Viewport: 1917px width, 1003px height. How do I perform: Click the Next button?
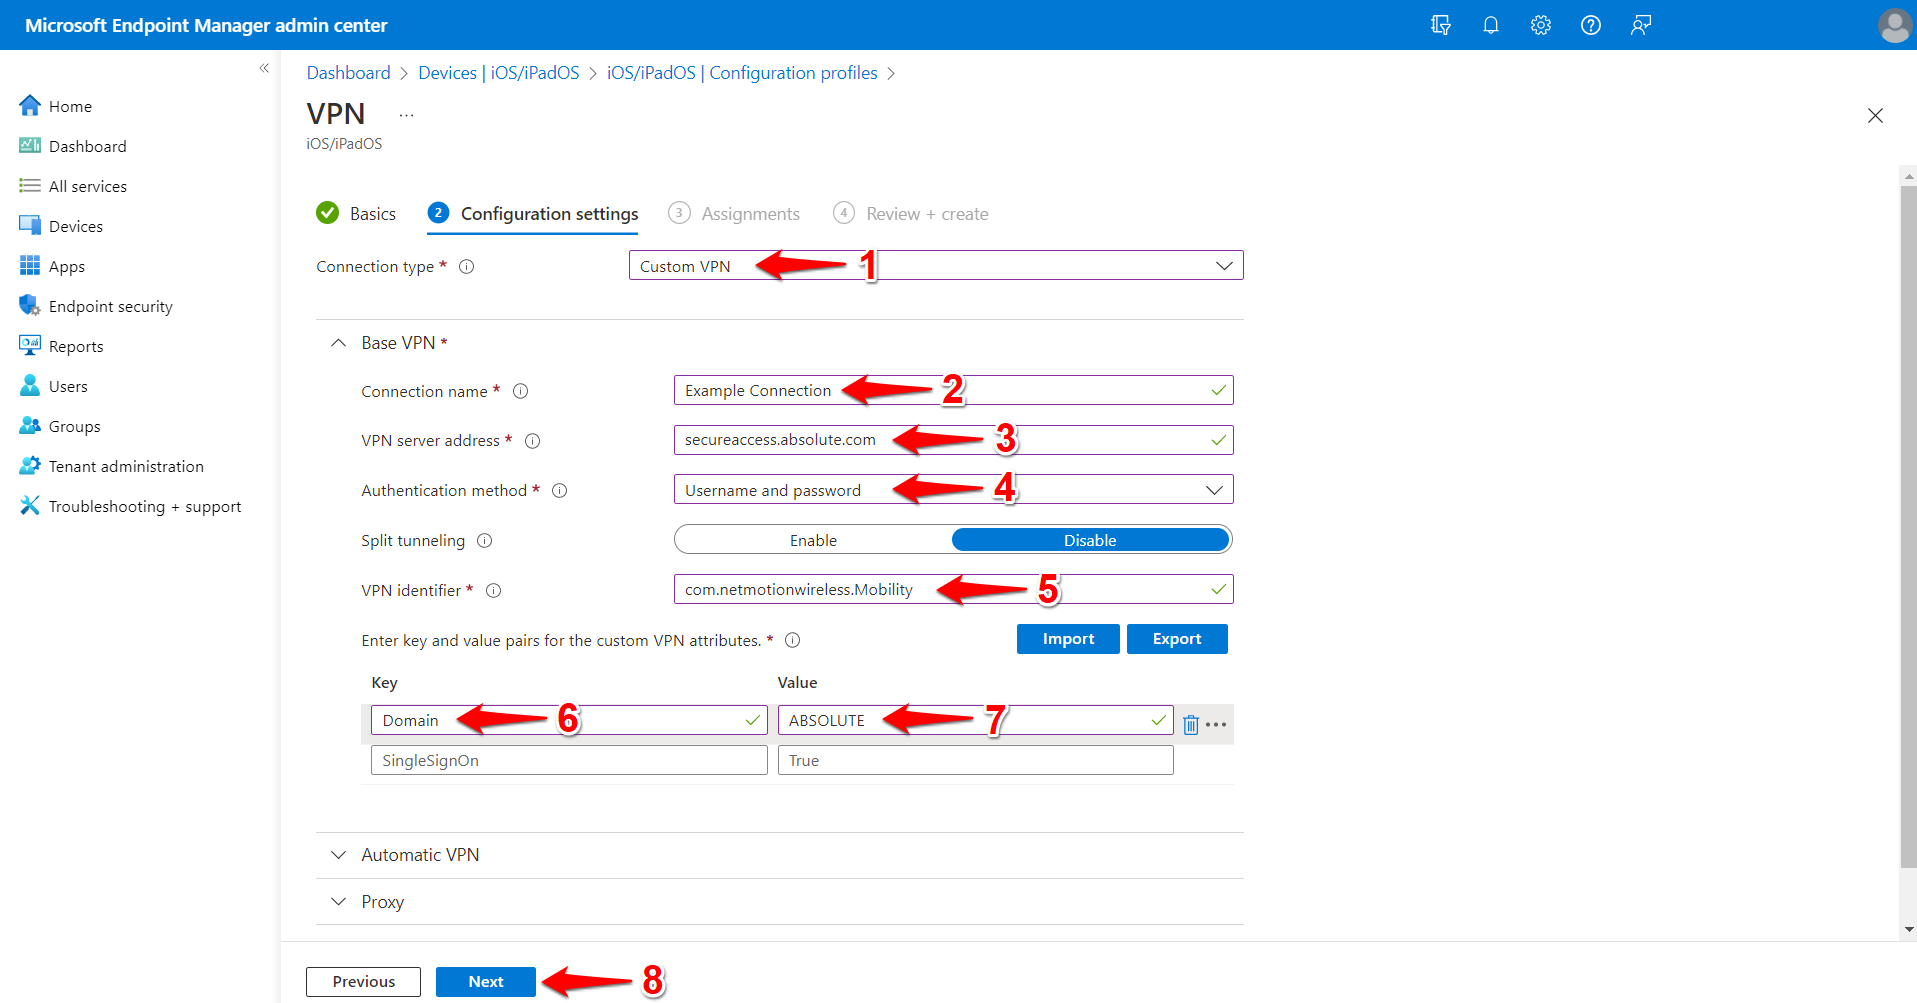486,982
